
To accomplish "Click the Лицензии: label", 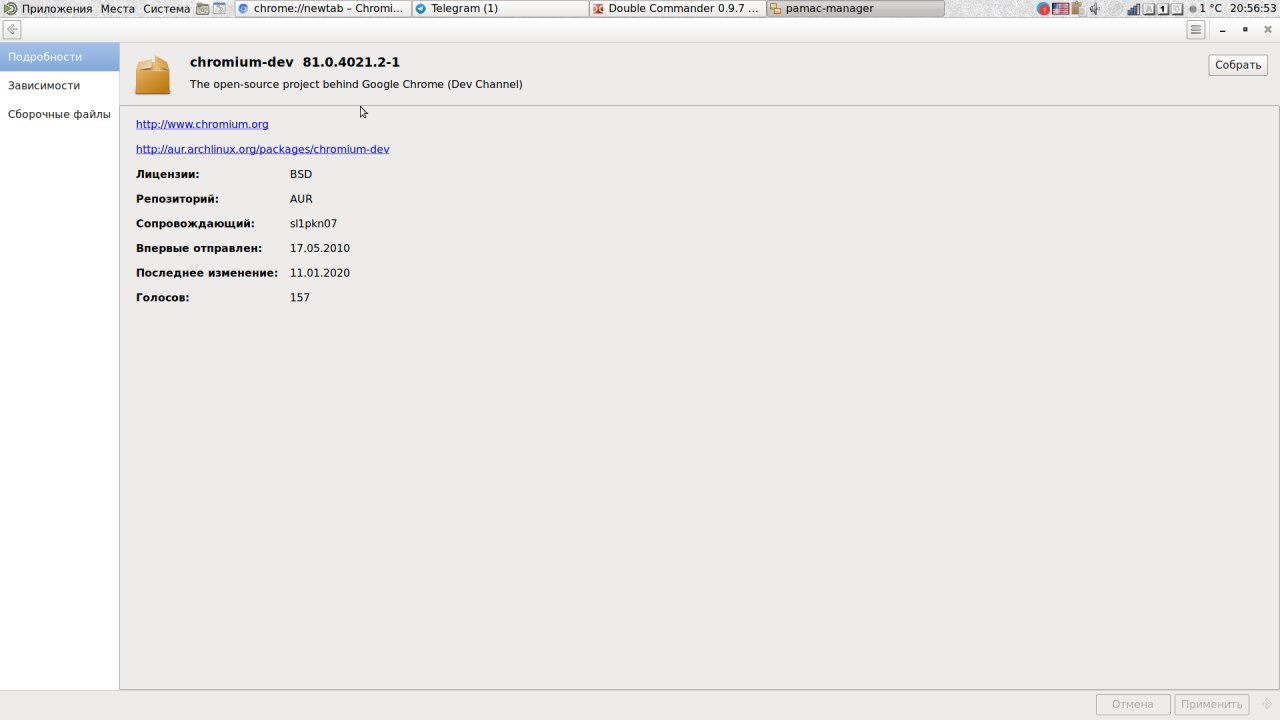I will (x=168, y=174).
